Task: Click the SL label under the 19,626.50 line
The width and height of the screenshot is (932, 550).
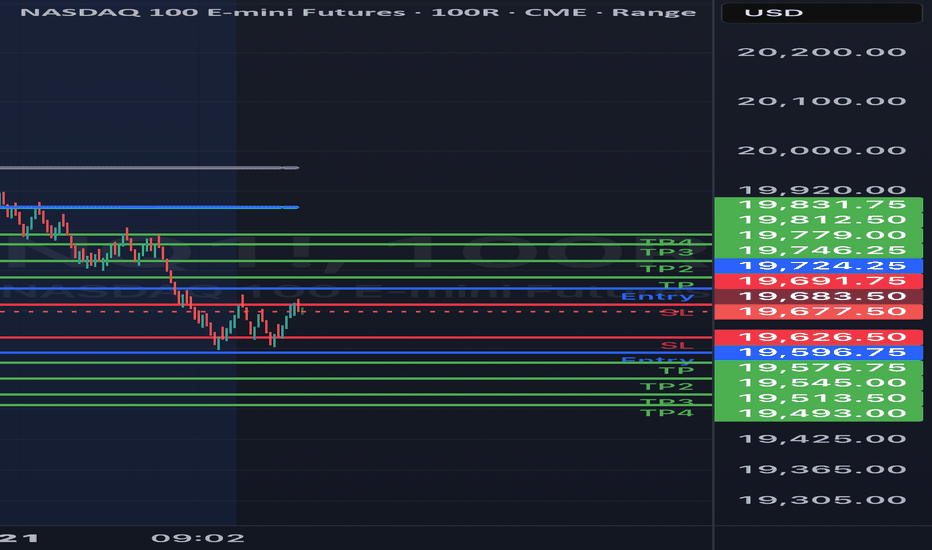Action: [677, 345]
